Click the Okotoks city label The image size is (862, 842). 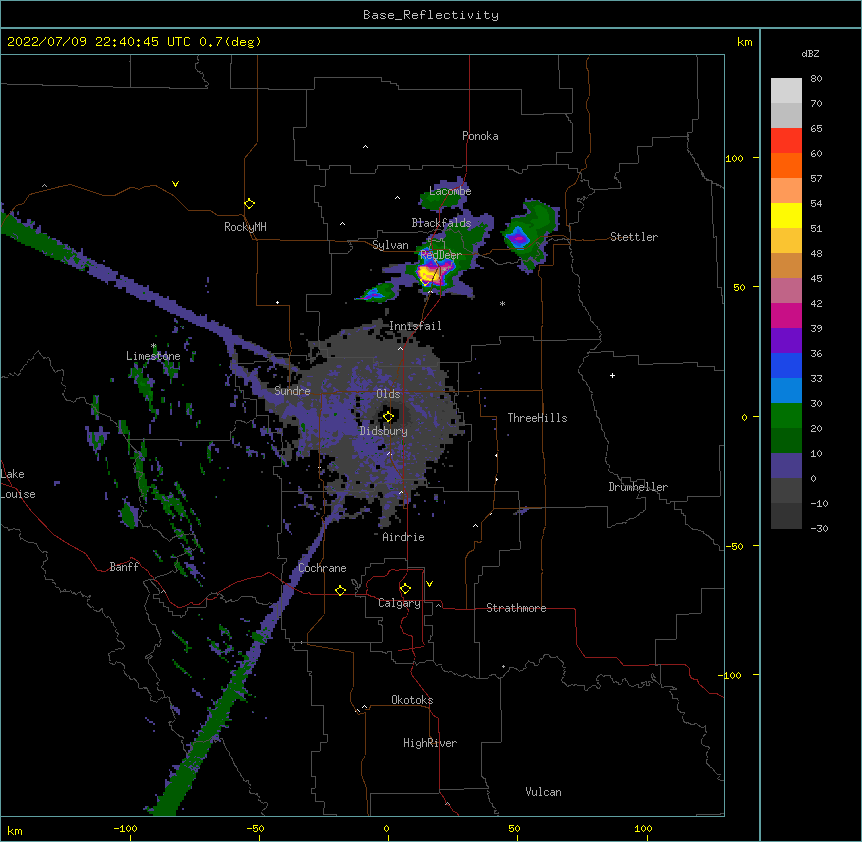click(x=412, y=700)
